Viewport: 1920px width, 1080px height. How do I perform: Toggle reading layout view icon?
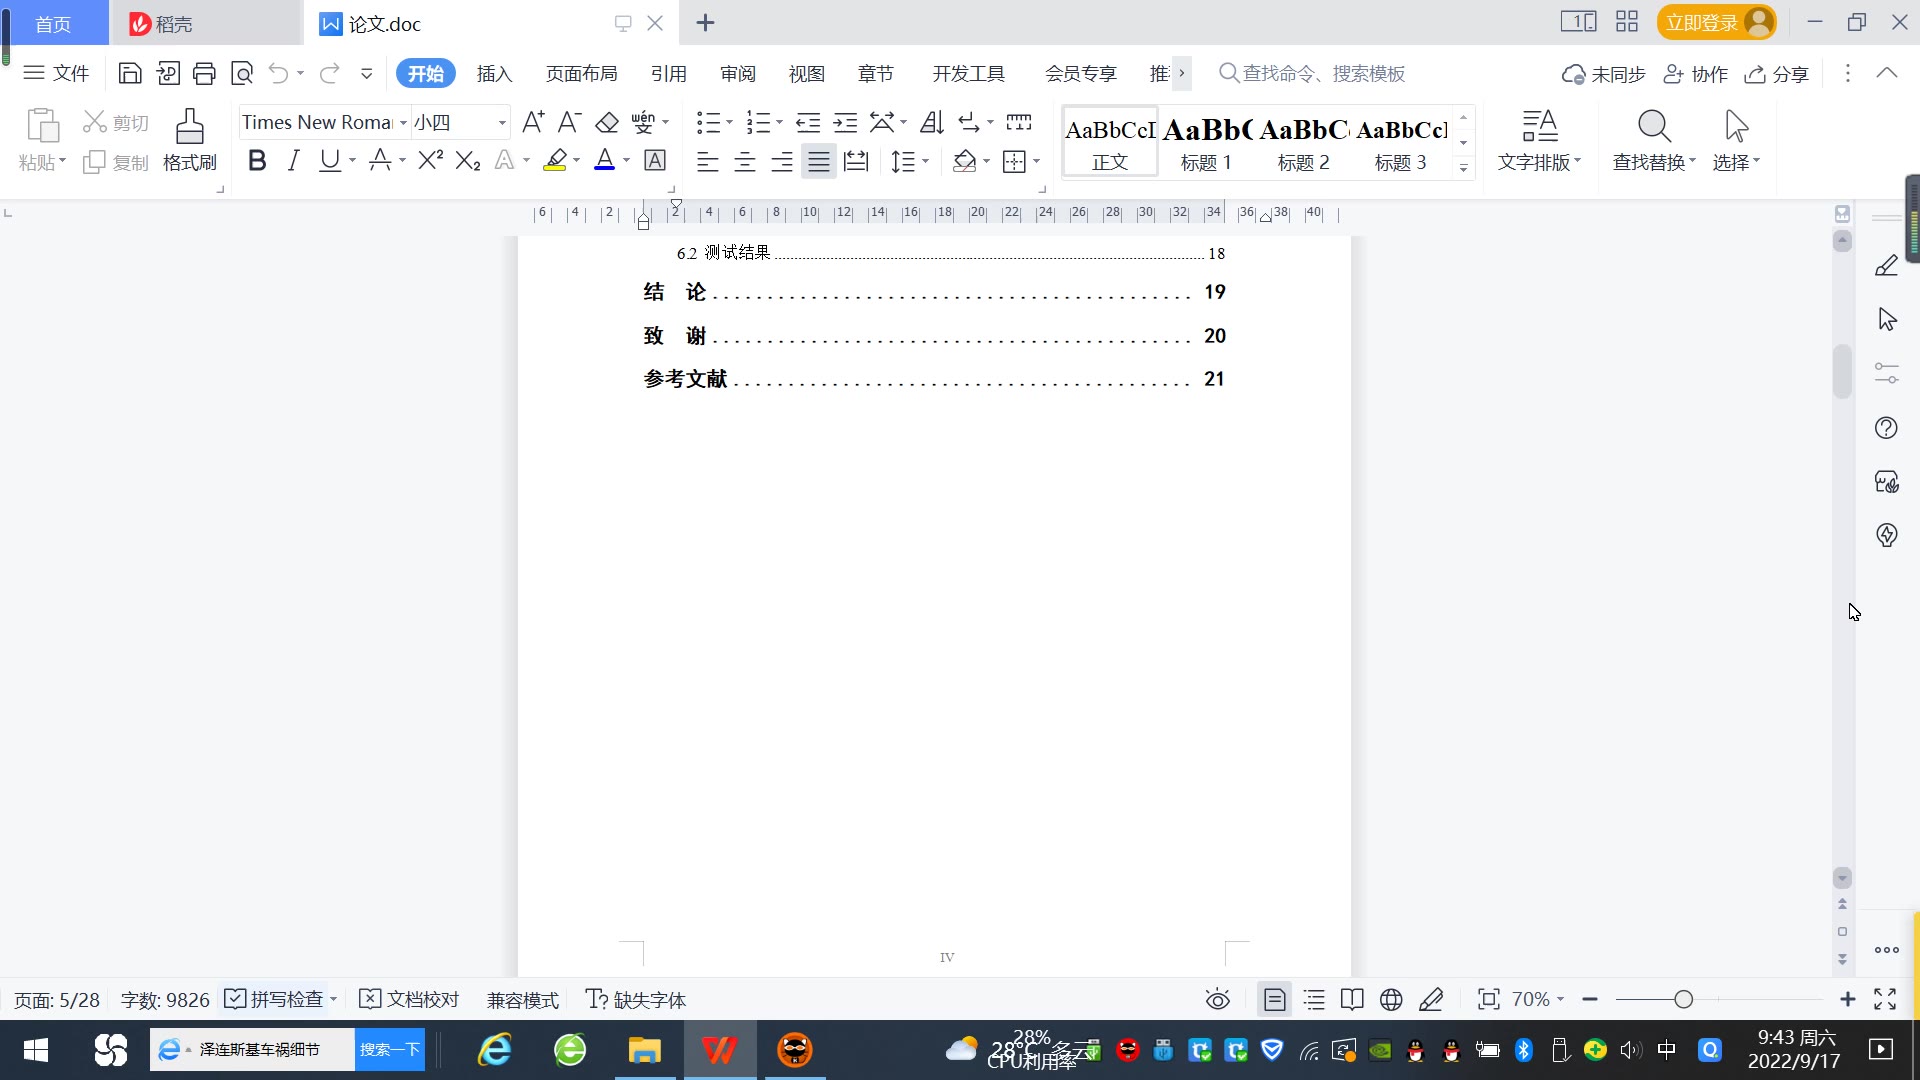pos(1352,999)
